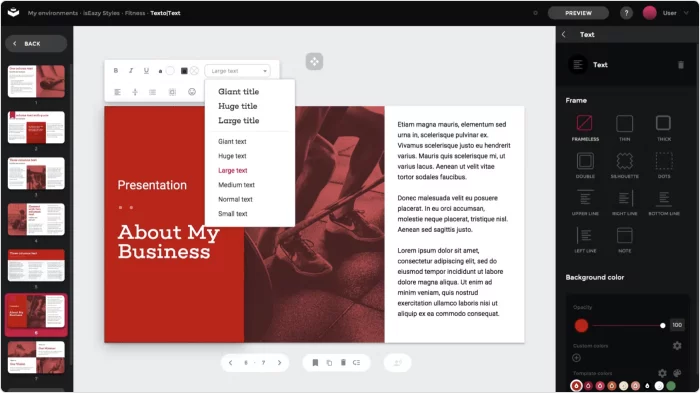Choose Giant title from style list
The image size is (700, 393).
238,92
